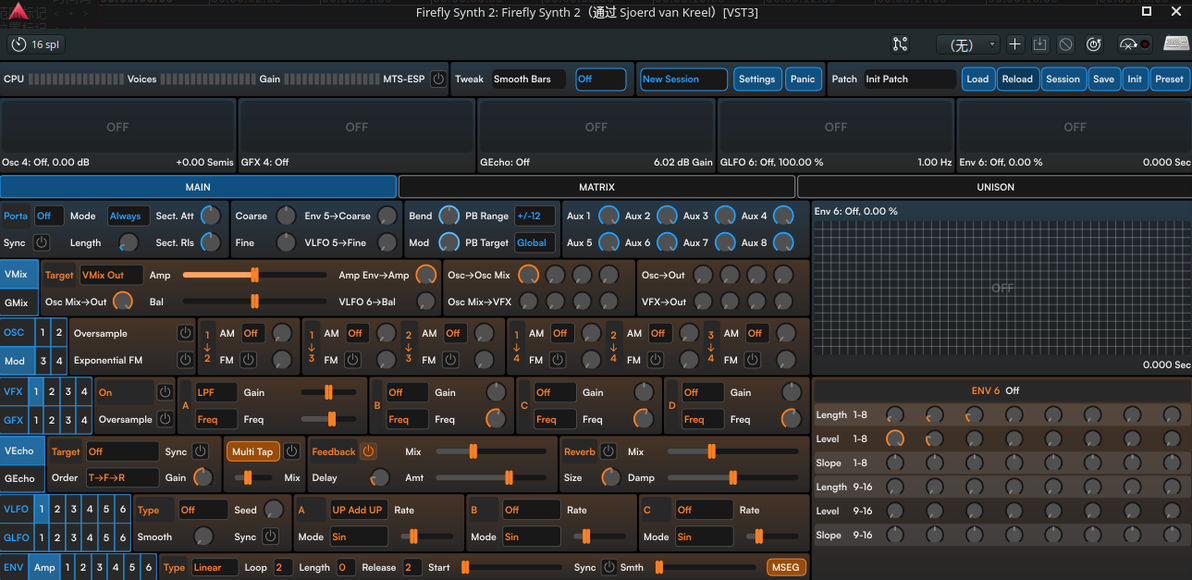Toggle the ENV Sync power switch
This screenshot has width=1192, height=580.
point(609,567)
